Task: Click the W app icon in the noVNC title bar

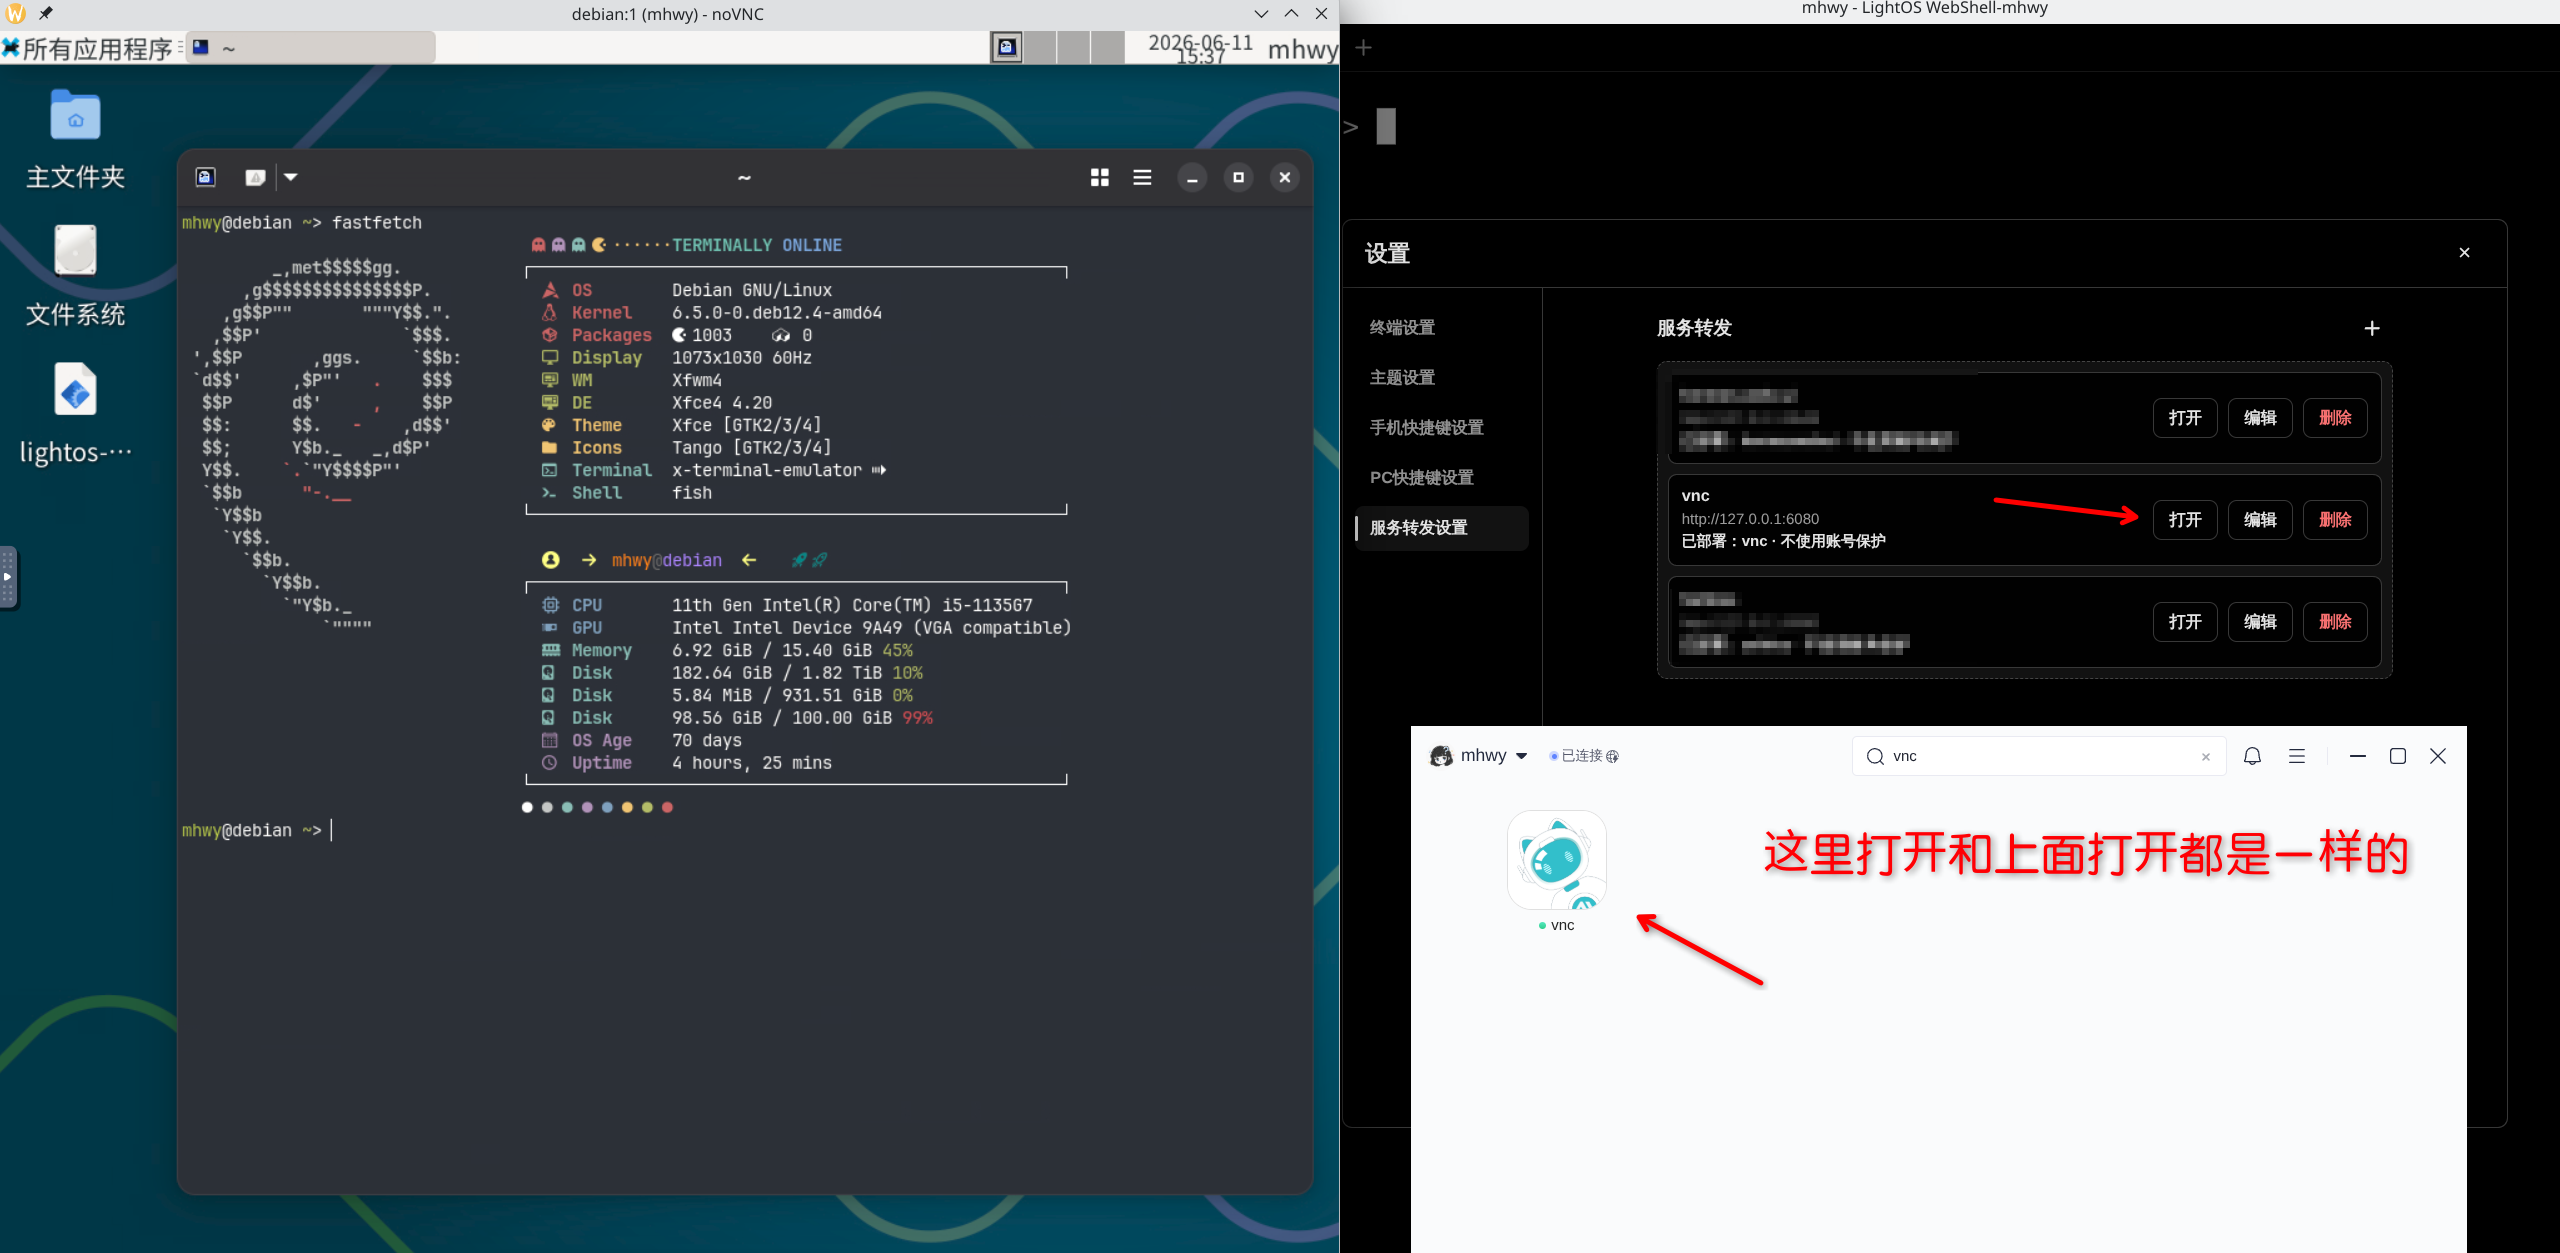Action: point(16,13)
